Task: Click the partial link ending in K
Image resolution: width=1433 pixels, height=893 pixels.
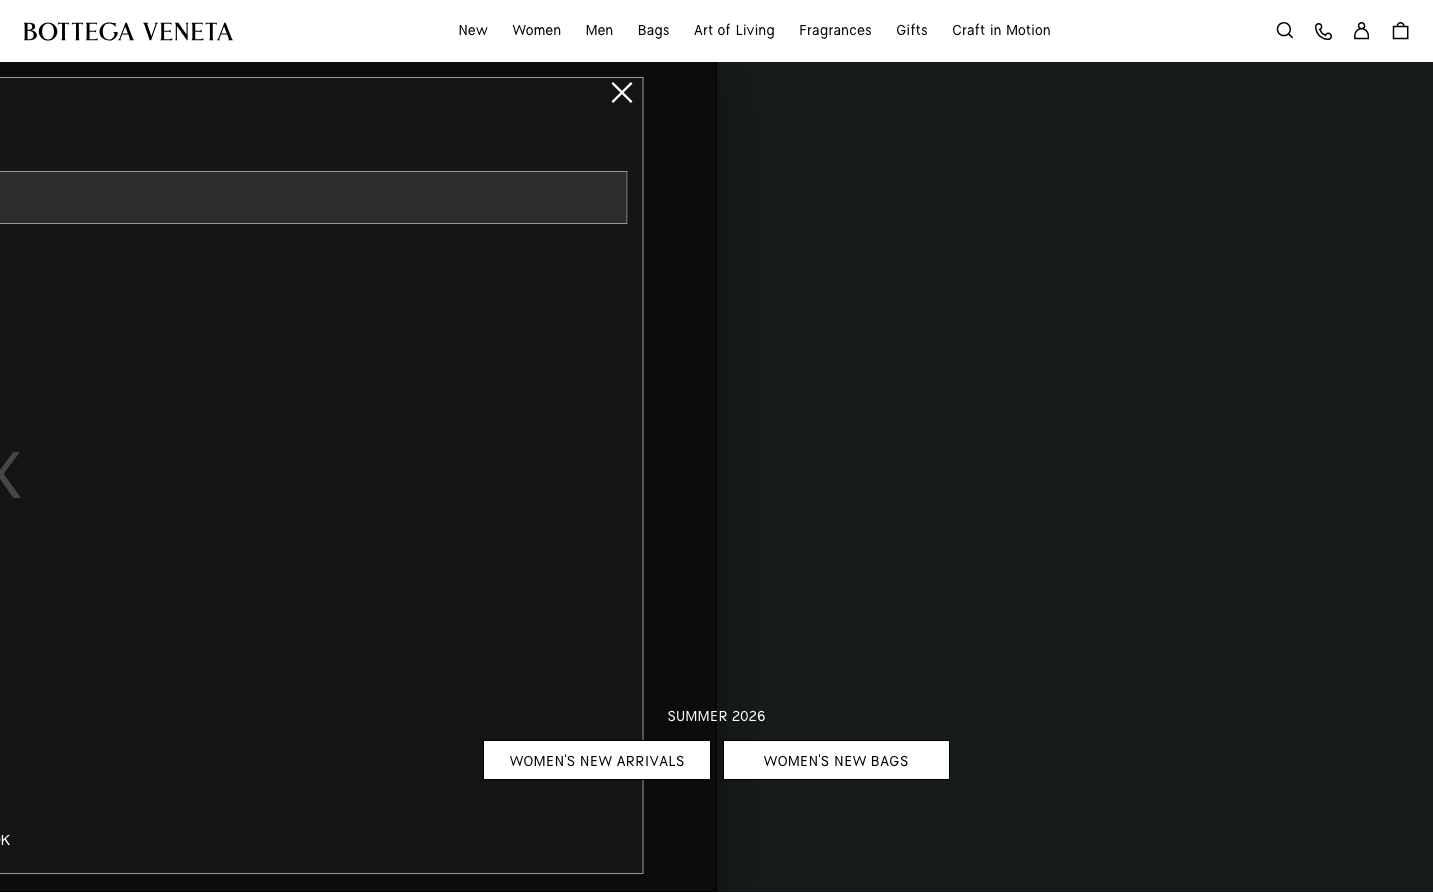Action: [x=5, y=840]
